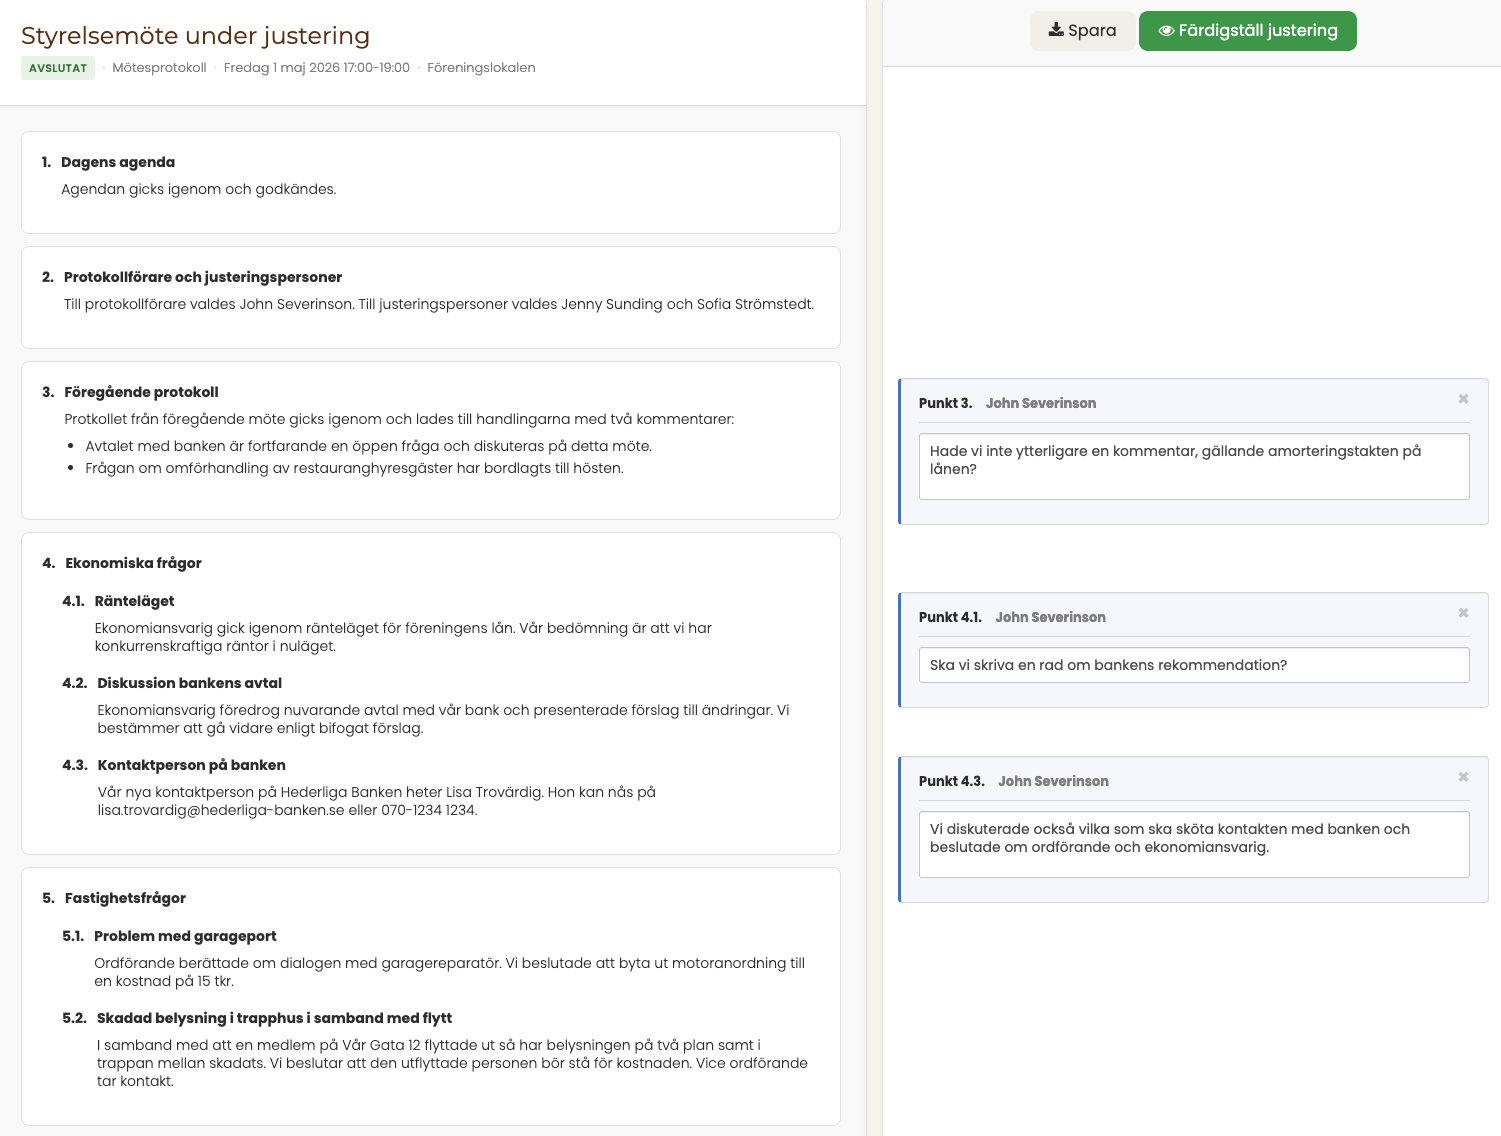Edit the Punkt 3 comment text field
The image size is (1501, 1136).
pyautogui.click(x=1194, y=466)
